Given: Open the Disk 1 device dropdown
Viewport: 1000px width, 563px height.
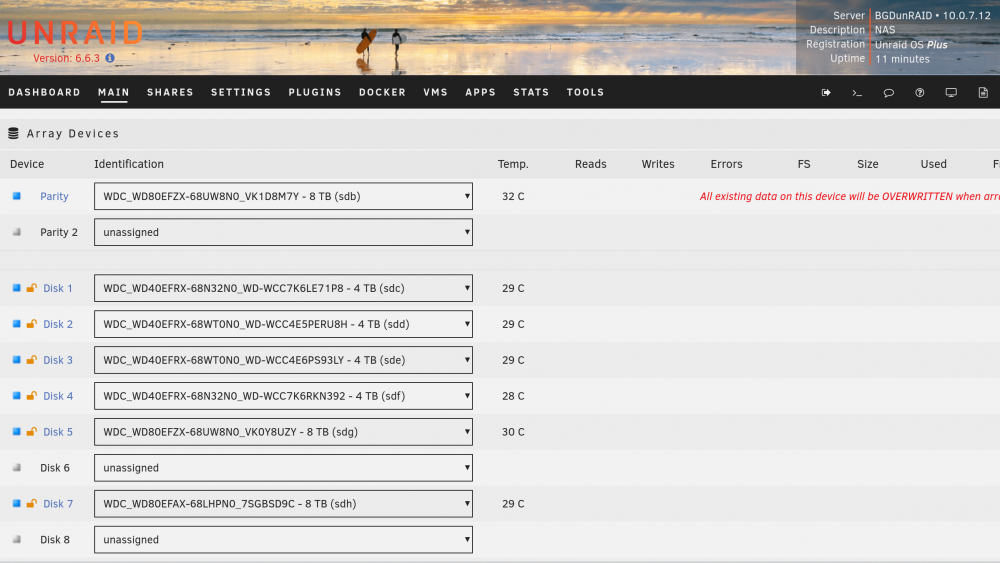Looking at the screenshot, I should 283,288.
